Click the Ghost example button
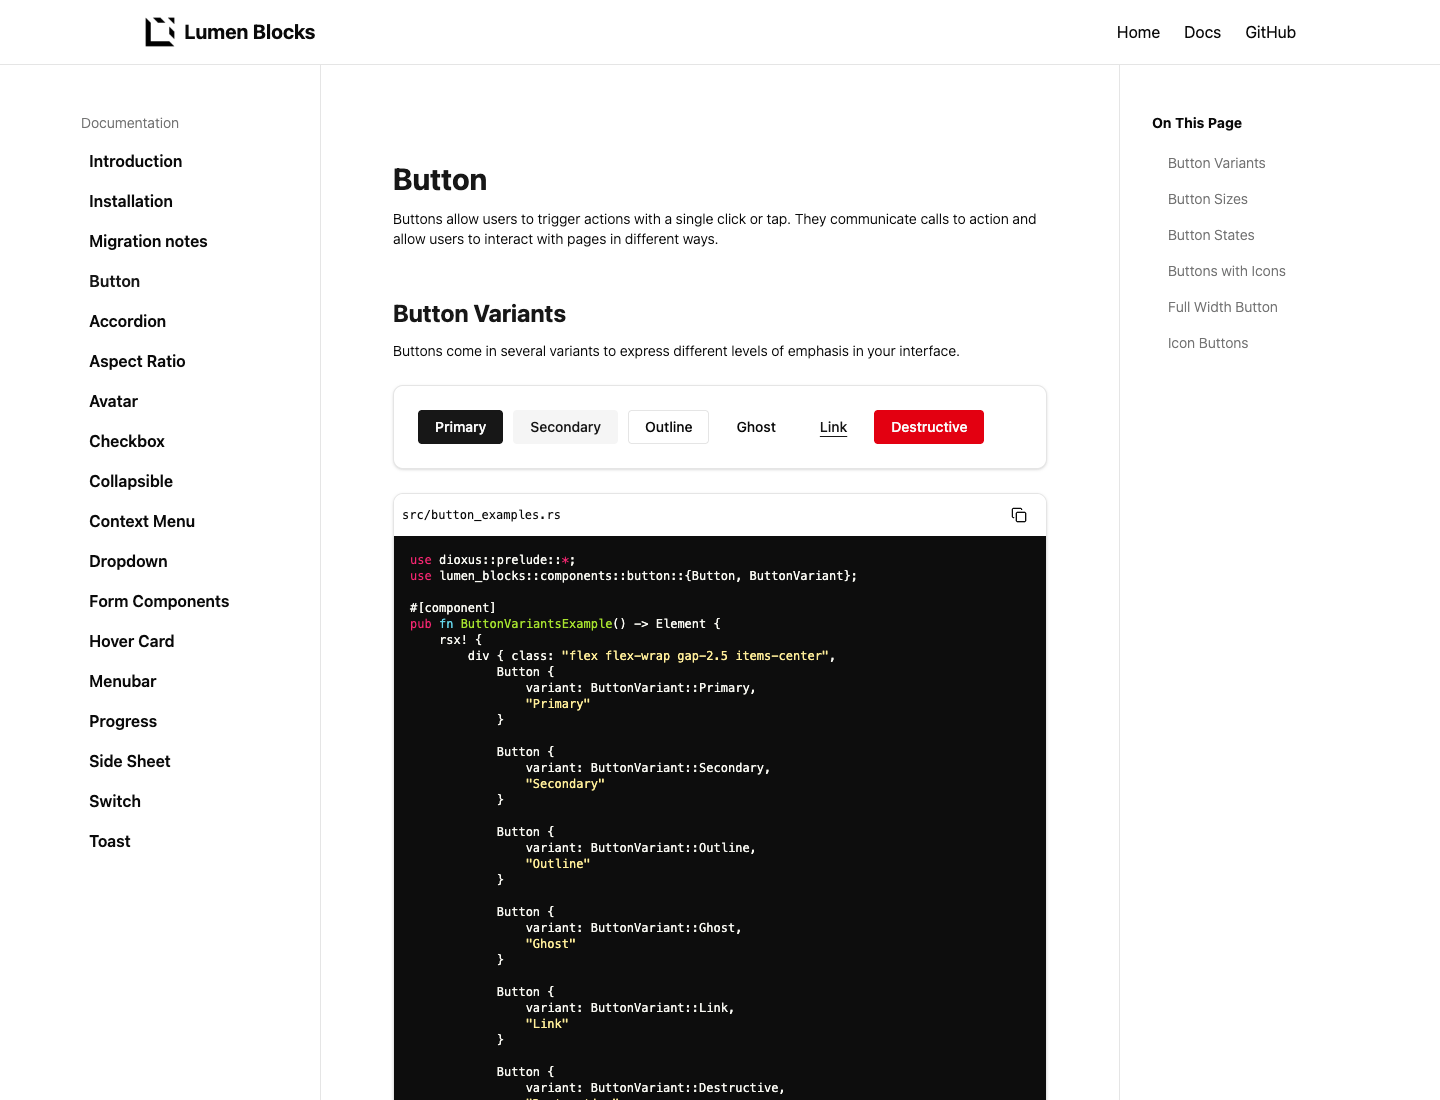 pyautogui.click(x=756, y=427)
